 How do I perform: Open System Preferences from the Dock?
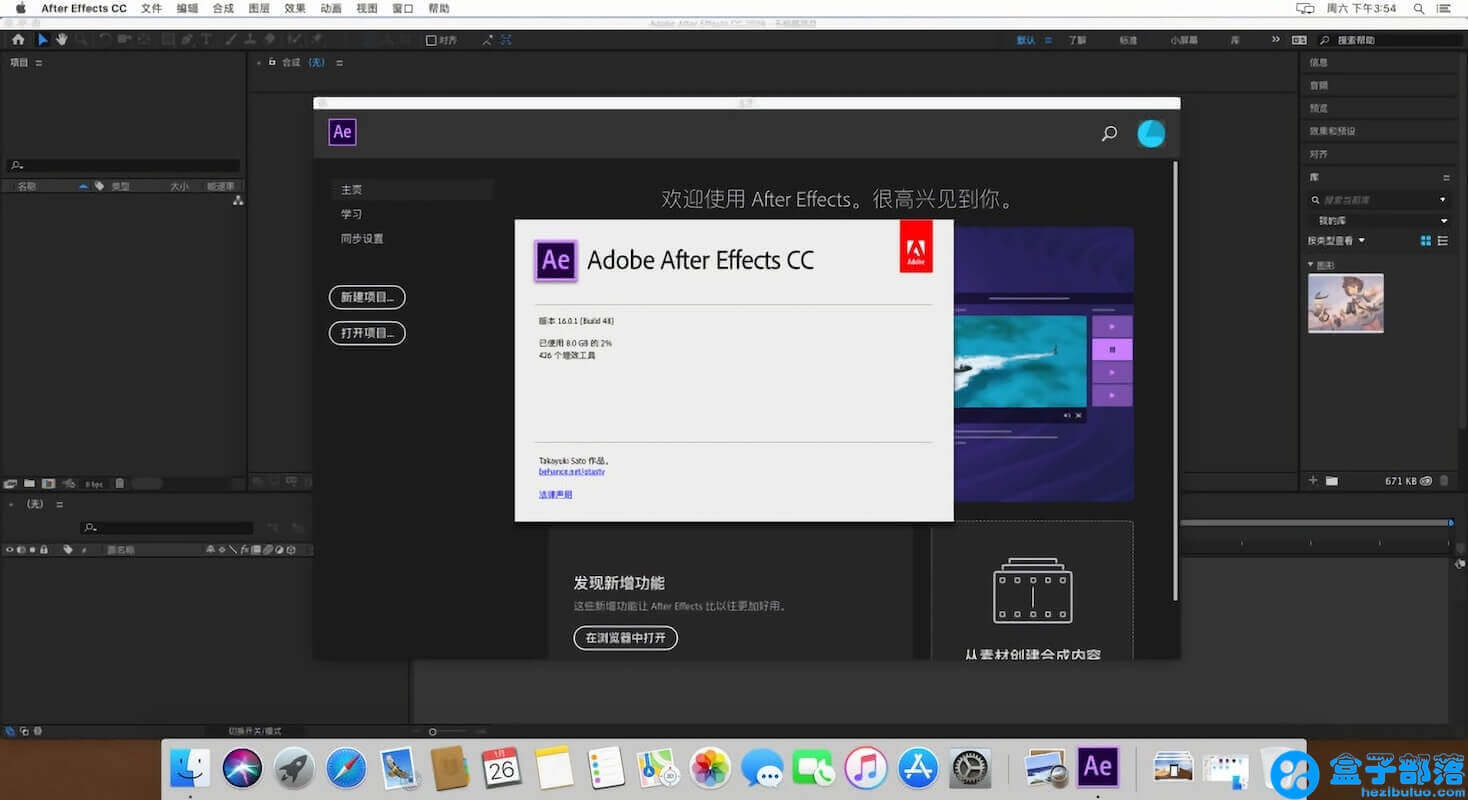pos(970,768)
